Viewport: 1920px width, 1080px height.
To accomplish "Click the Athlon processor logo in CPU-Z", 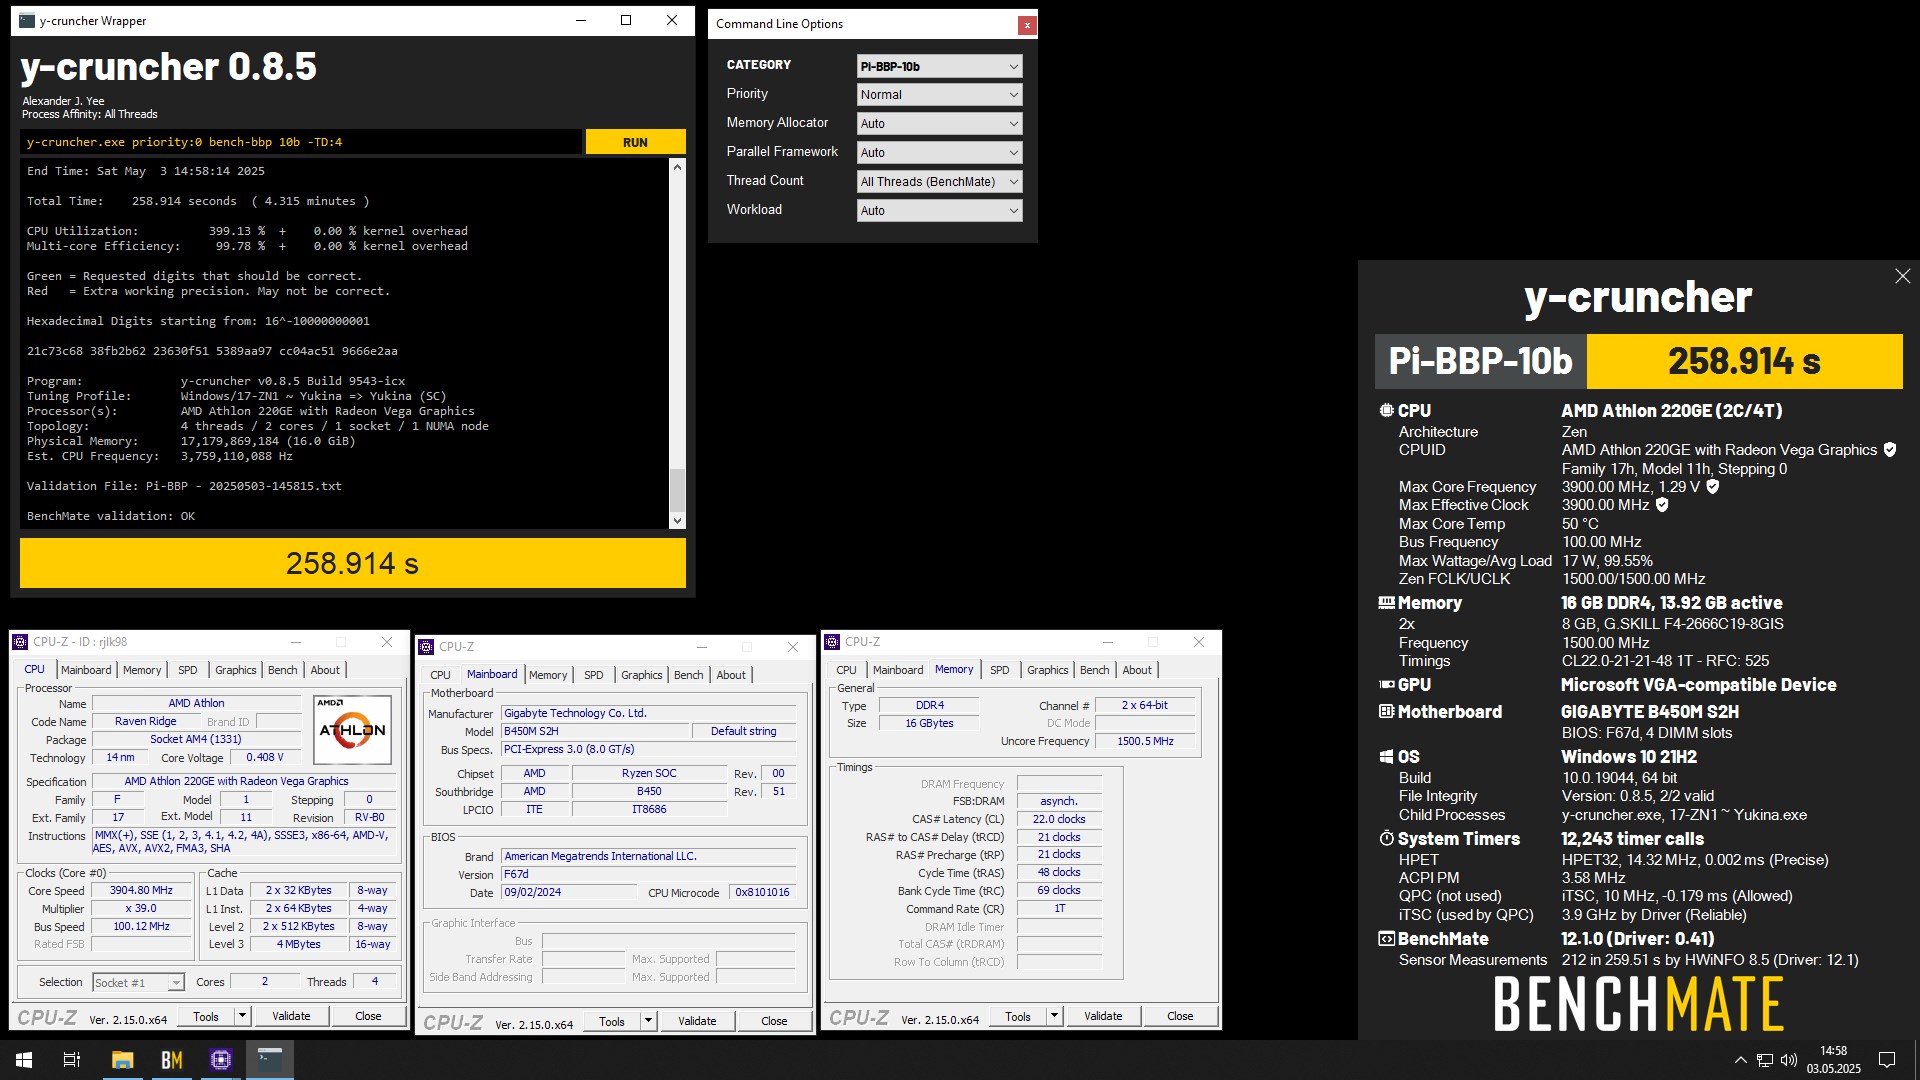I will pos(352,730).
